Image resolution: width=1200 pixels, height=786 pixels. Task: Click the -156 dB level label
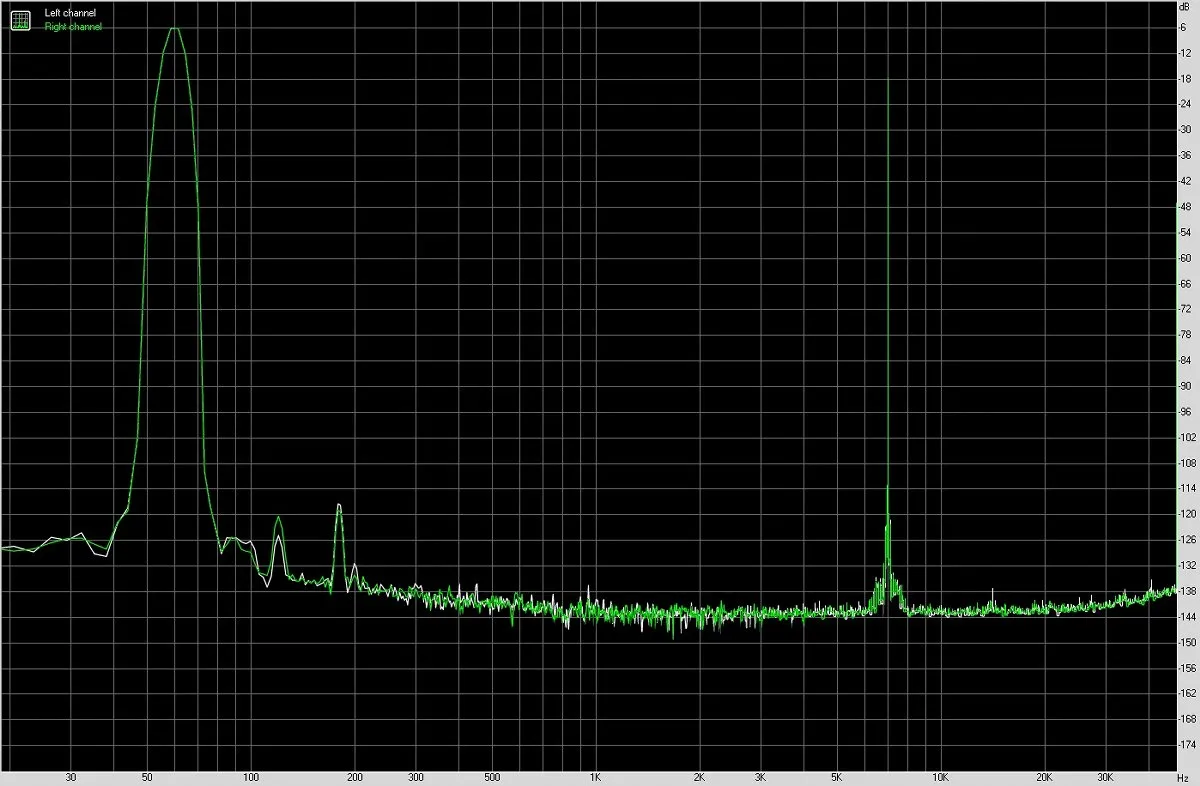(x=1185, y=667)
